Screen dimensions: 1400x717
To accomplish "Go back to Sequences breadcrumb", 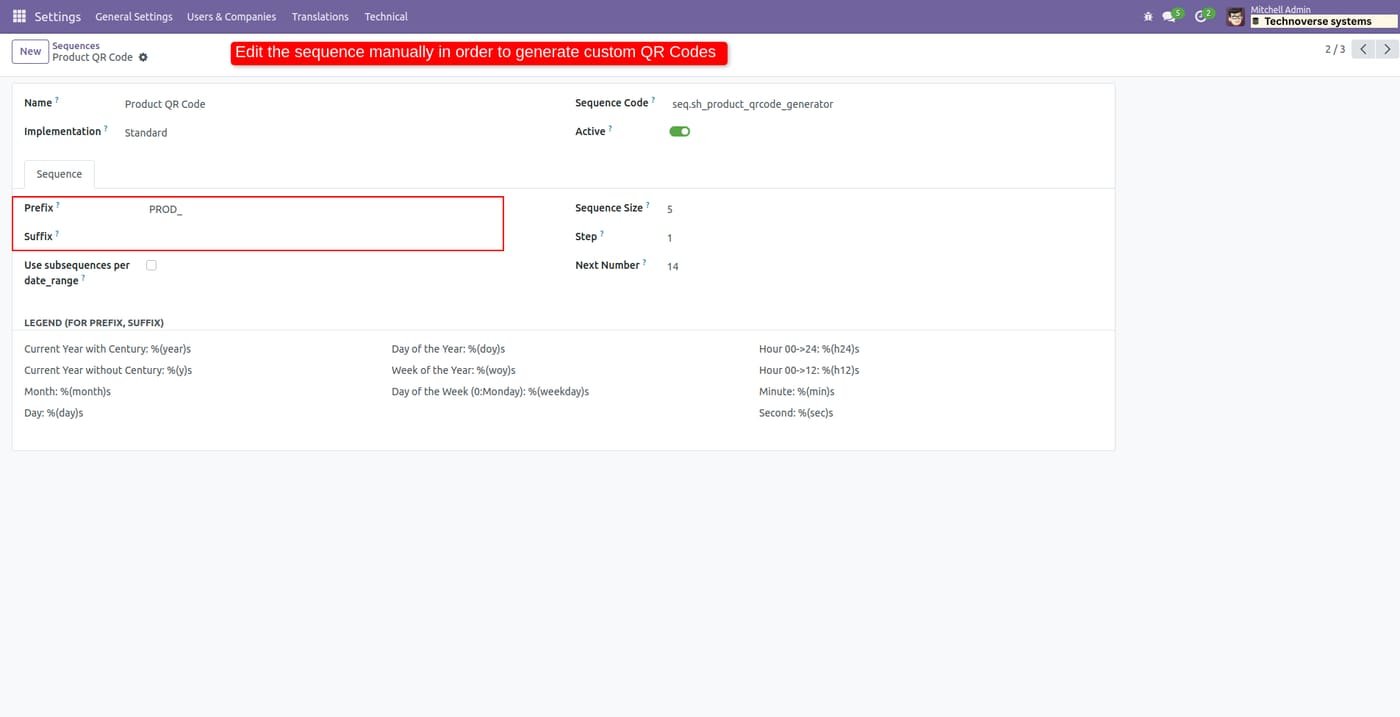I will pyautogui.click(x=76, y=46).
